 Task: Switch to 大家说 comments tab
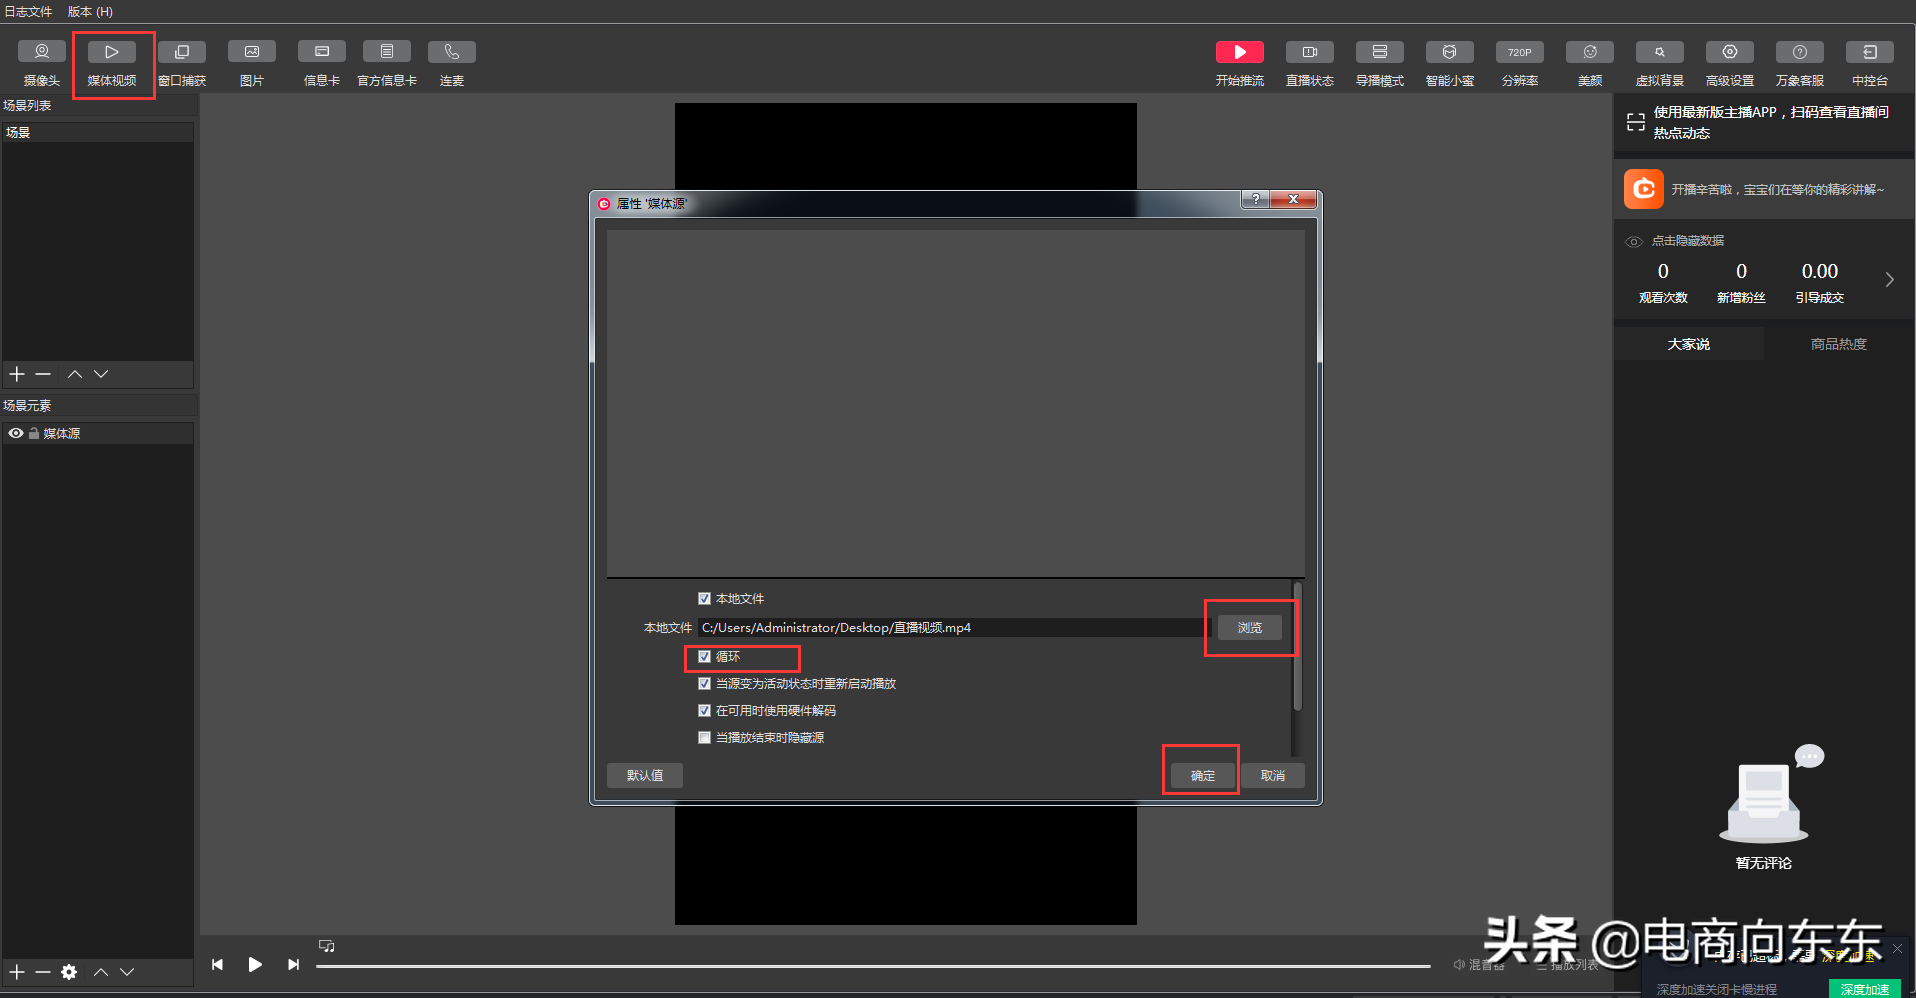1688,344
